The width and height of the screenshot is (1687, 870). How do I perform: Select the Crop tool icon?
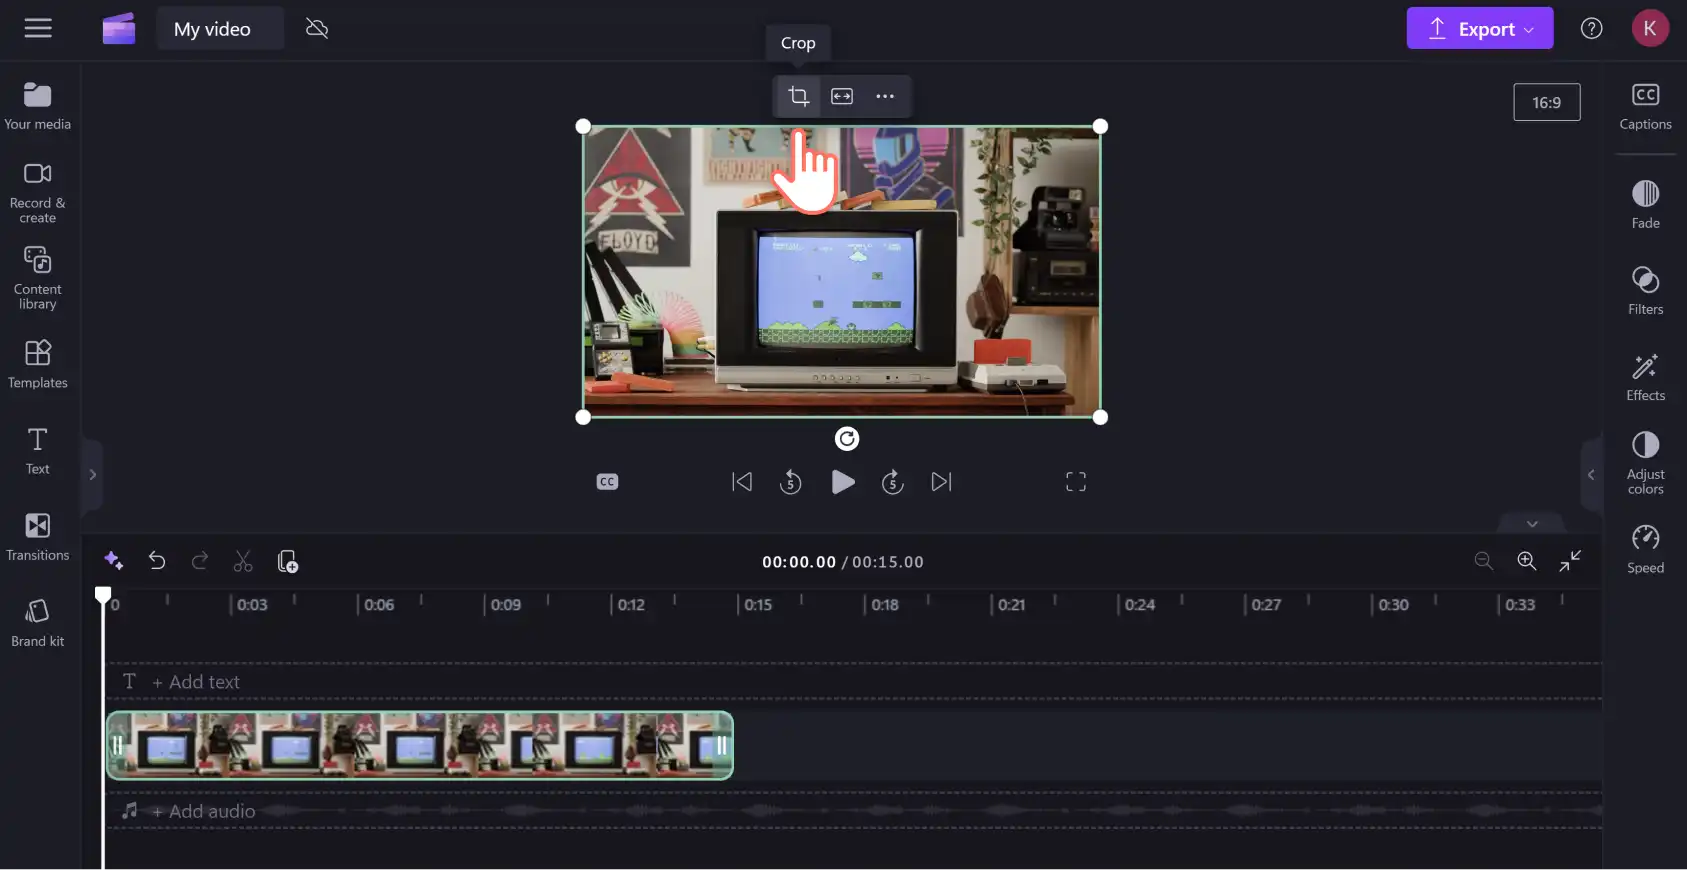point(798,96)
